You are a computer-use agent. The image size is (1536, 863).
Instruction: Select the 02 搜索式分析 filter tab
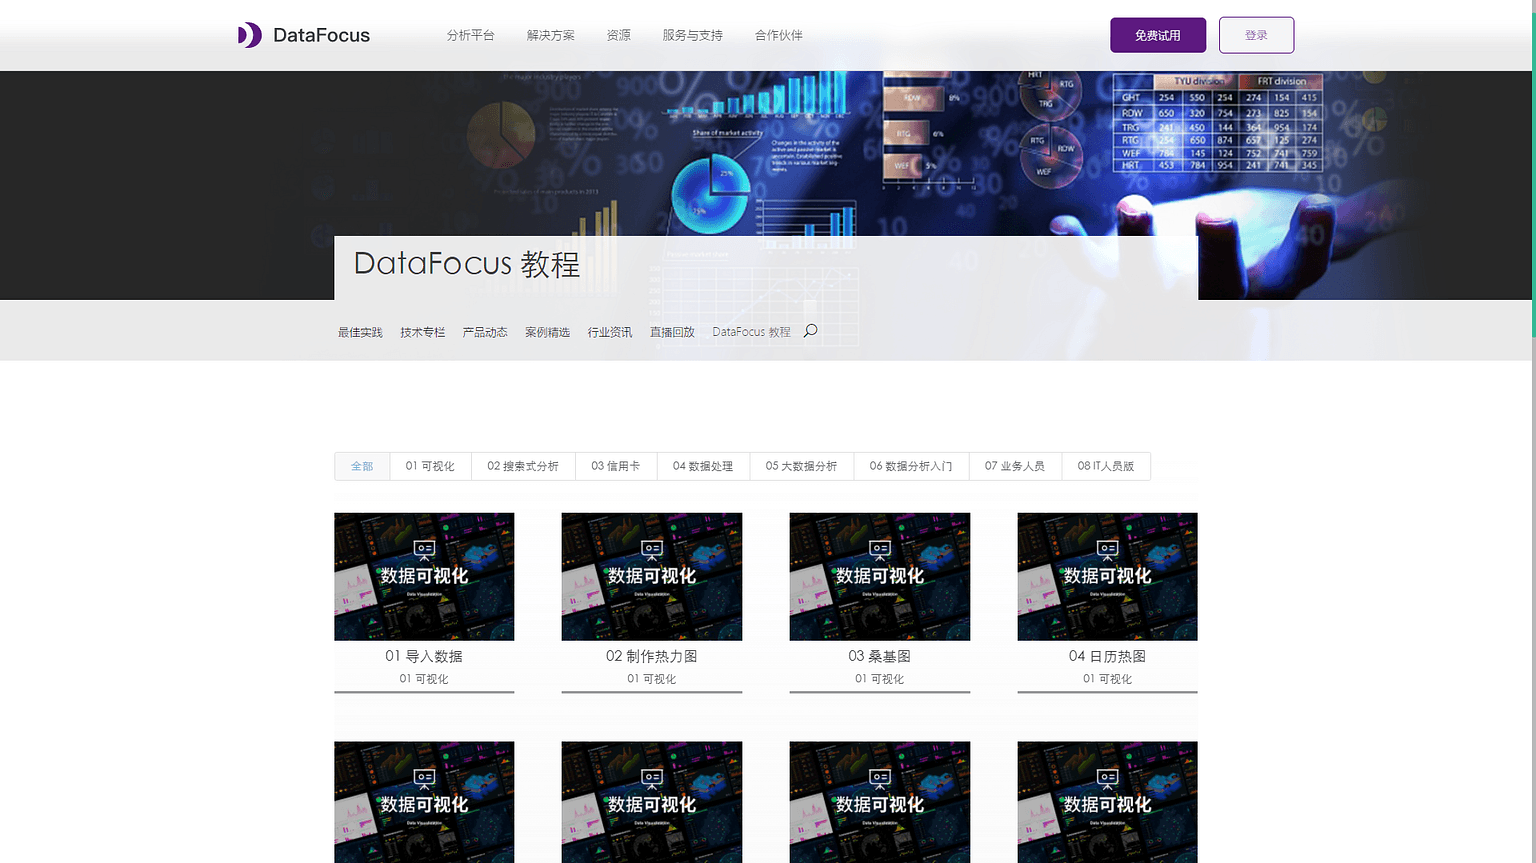[523, 466]
